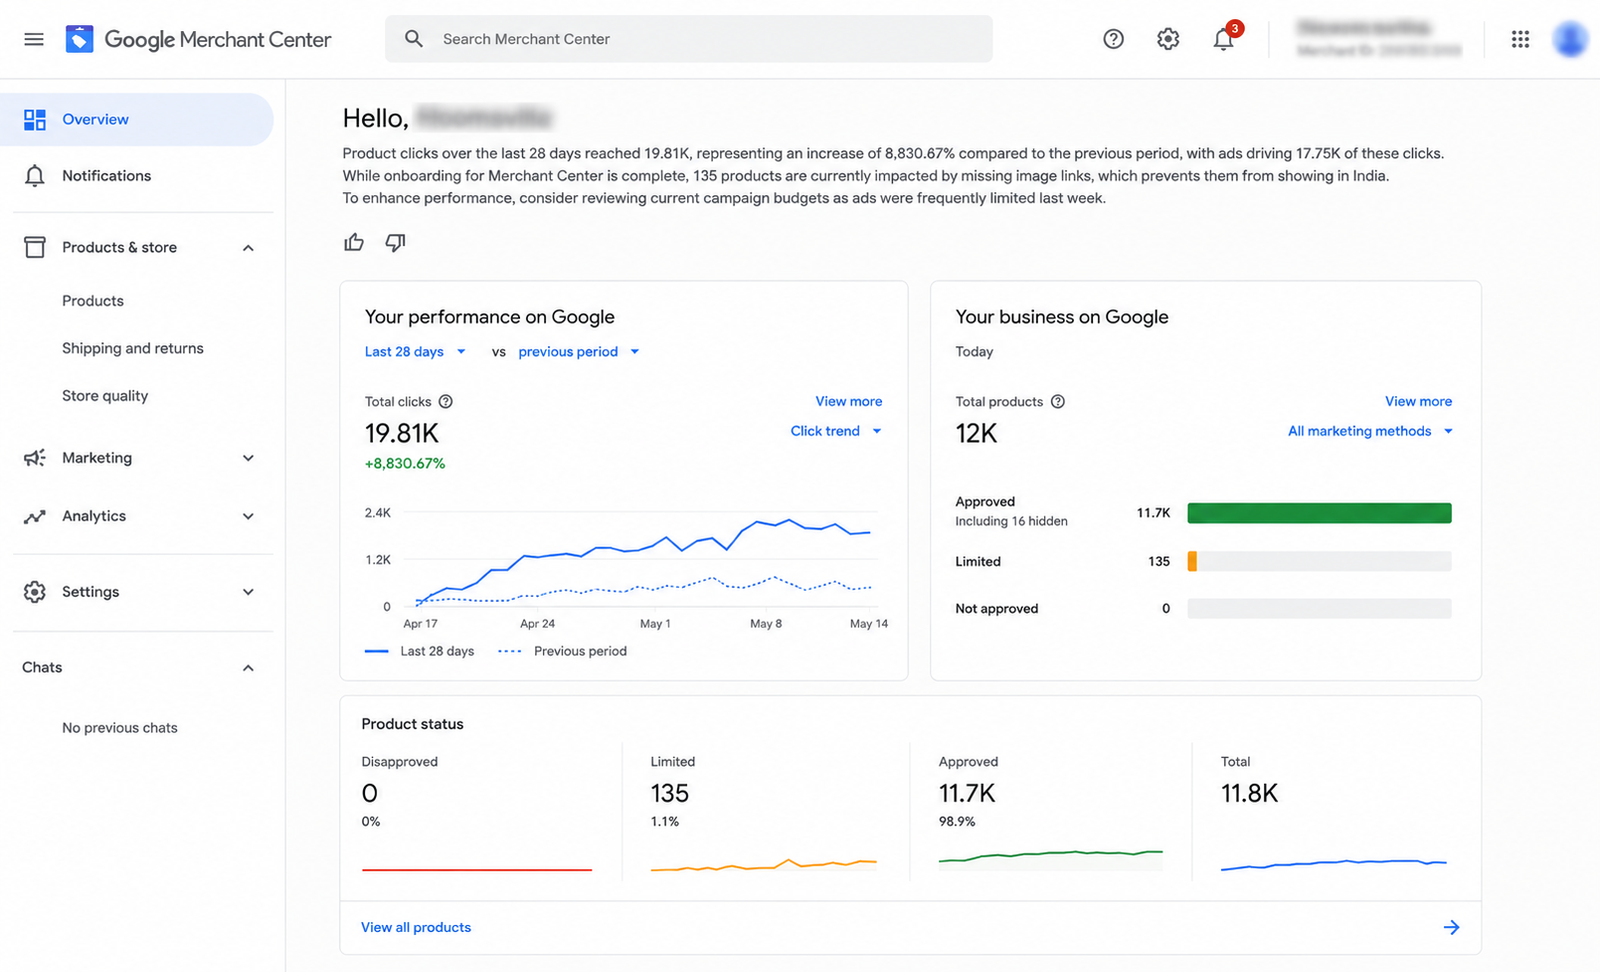Click the Approved green sparkline

[x=1051, y=856]
